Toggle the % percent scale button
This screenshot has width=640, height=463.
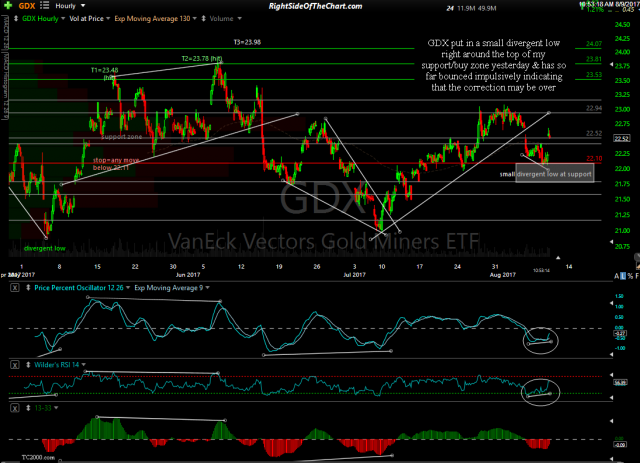pyautogui.click(x=630, y=276)
